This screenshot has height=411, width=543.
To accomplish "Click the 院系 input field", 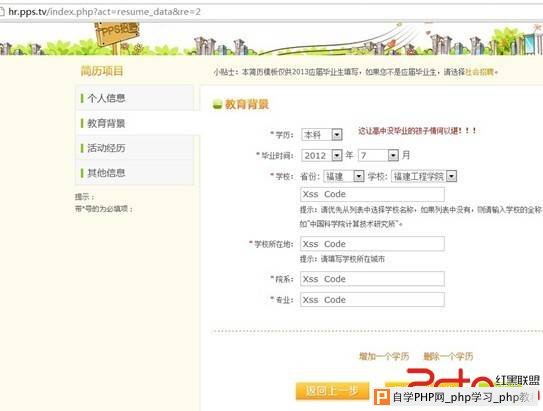I will coord(372,279).
